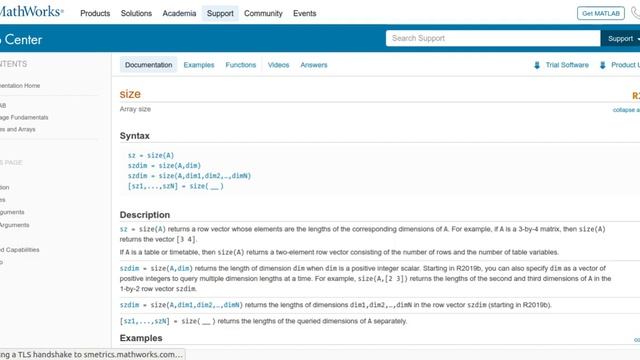This screenshot has width=640, height=360.
Task: Click [sz1,...,szN] link in Description
Action: 144,321
